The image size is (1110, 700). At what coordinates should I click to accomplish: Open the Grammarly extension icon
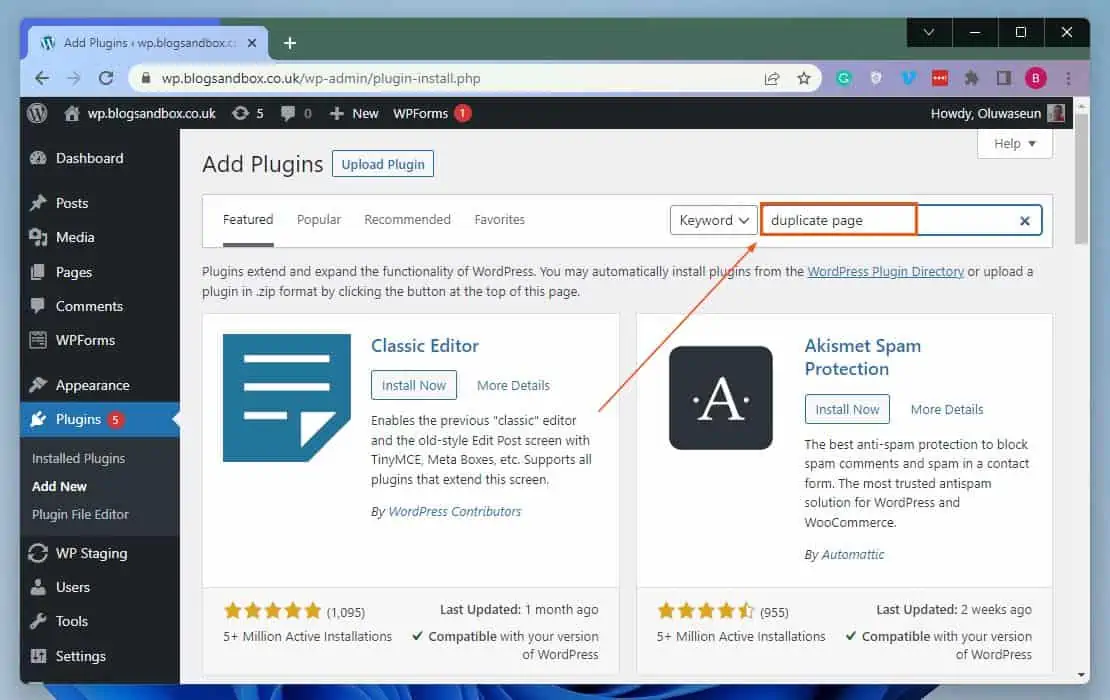pyautogui.click(x=843, y=78)
